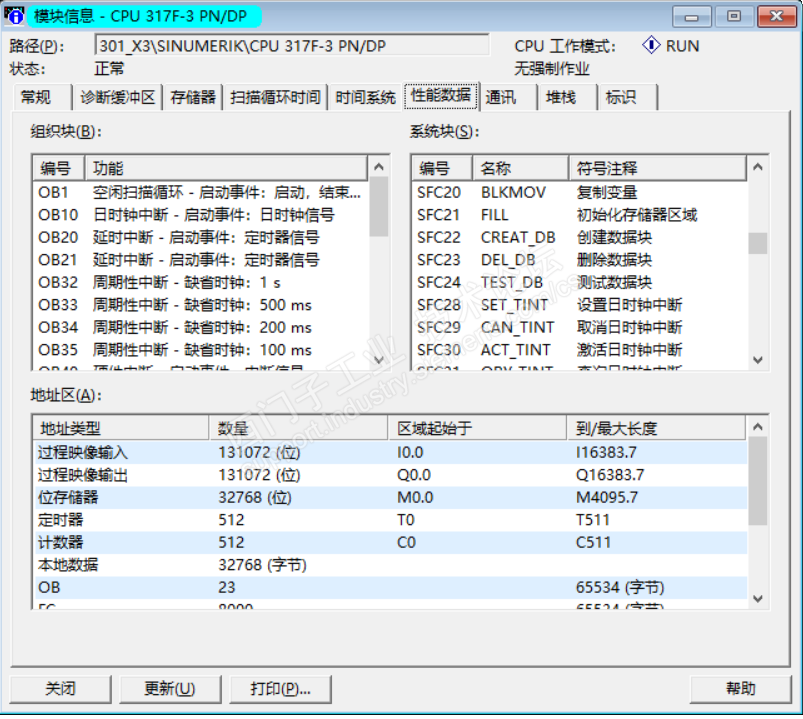Select the OB20 延时中断 row

[201, 238]
